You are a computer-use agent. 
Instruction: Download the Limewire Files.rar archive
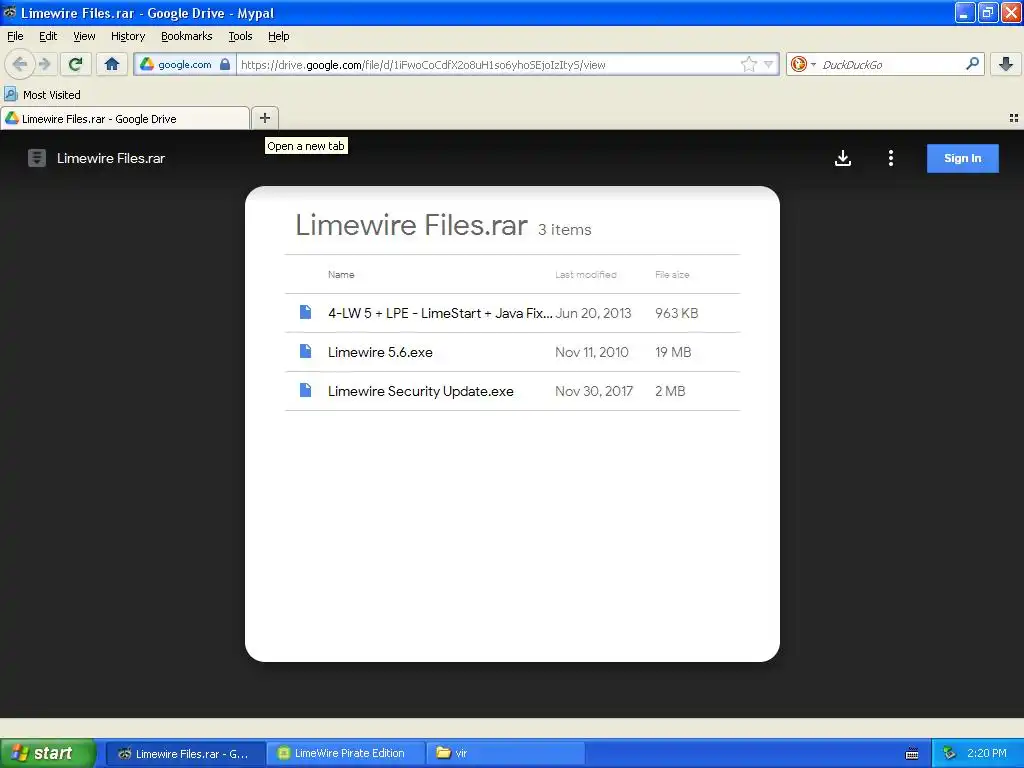[x=842, y=158]
